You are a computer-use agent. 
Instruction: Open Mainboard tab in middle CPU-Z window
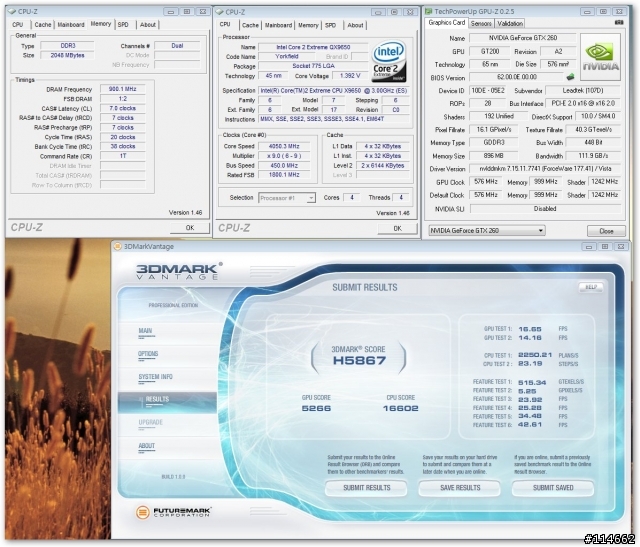pyautogui.click(x=278, y=25)
